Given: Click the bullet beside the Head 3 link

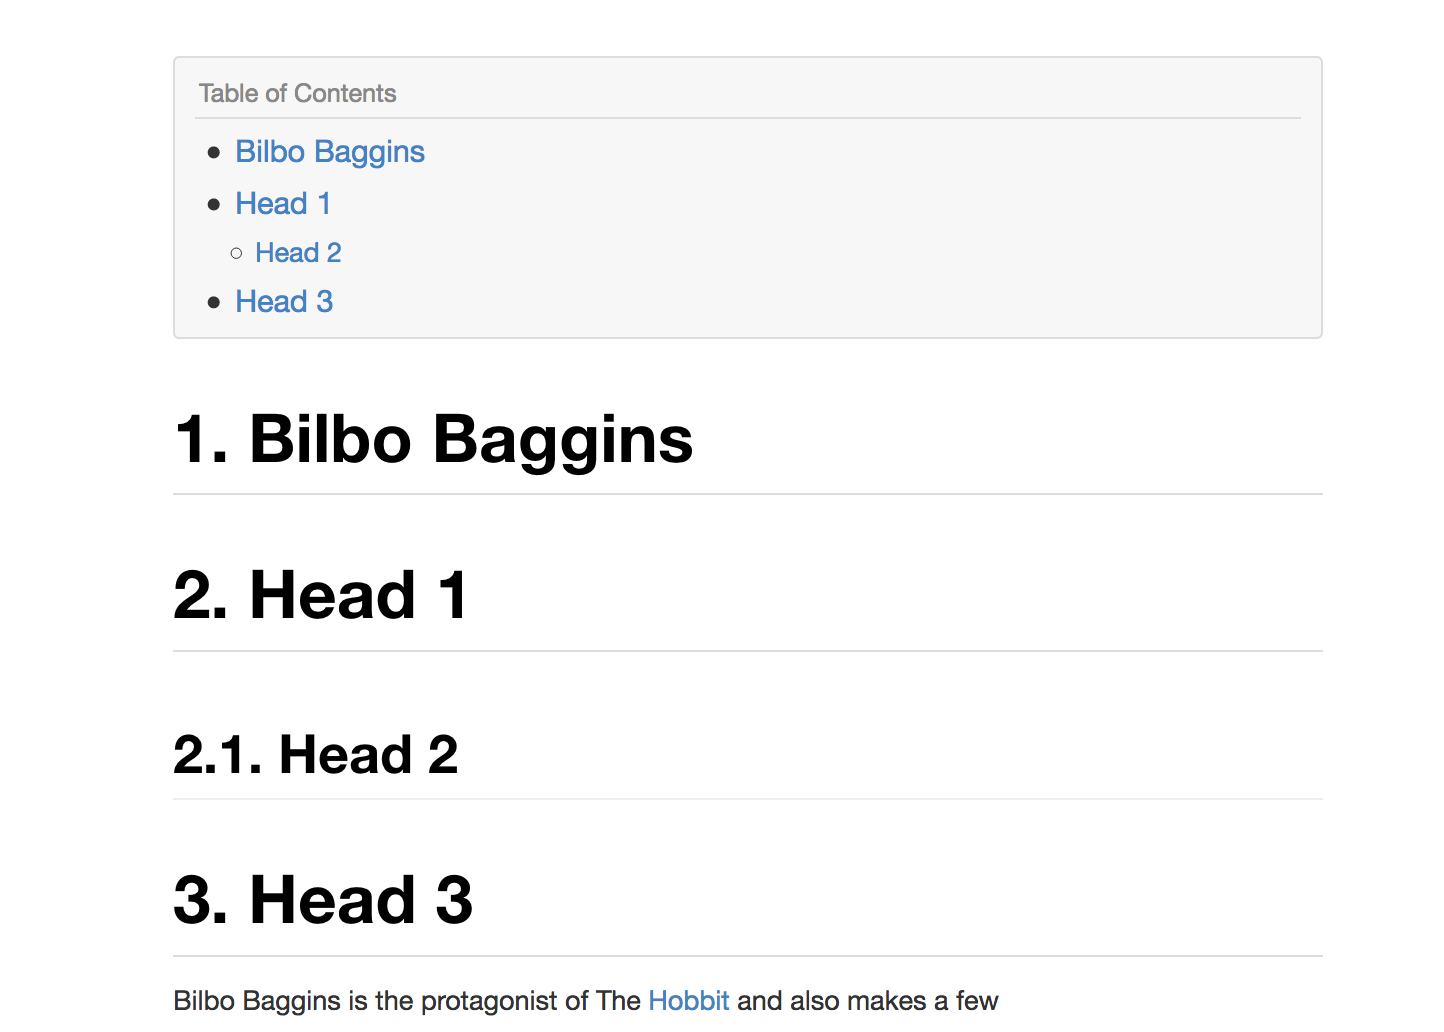Looking at the screenshot, I should point(214,303).
